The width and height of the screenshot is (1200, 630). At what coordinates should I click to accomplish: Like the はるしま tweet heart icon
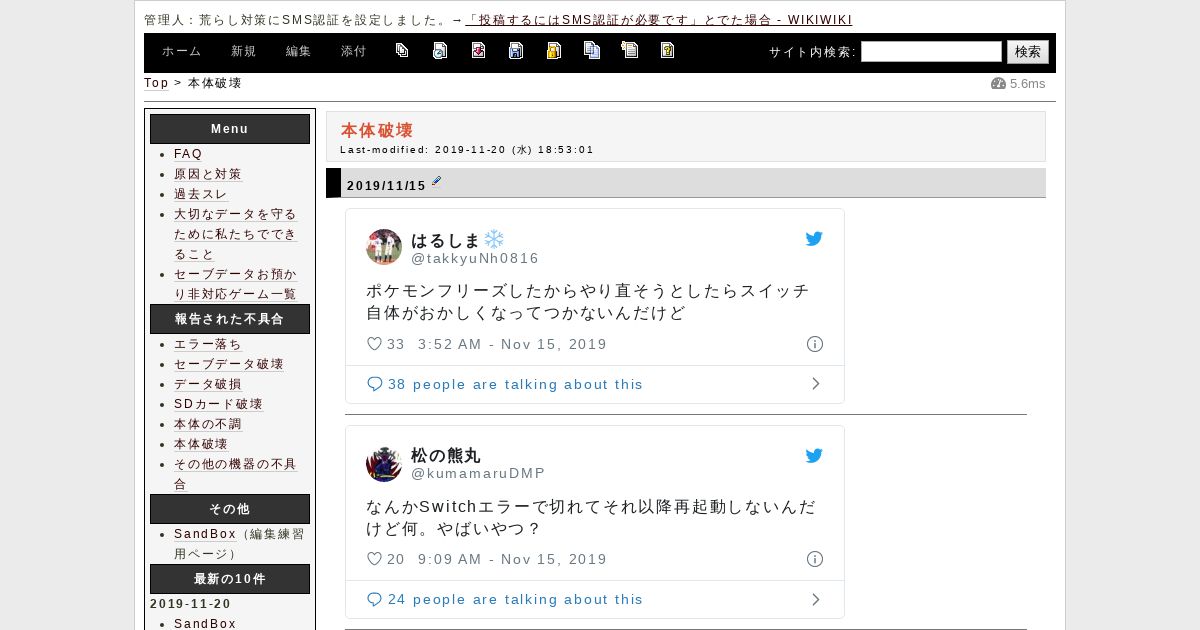pos(374,344)
